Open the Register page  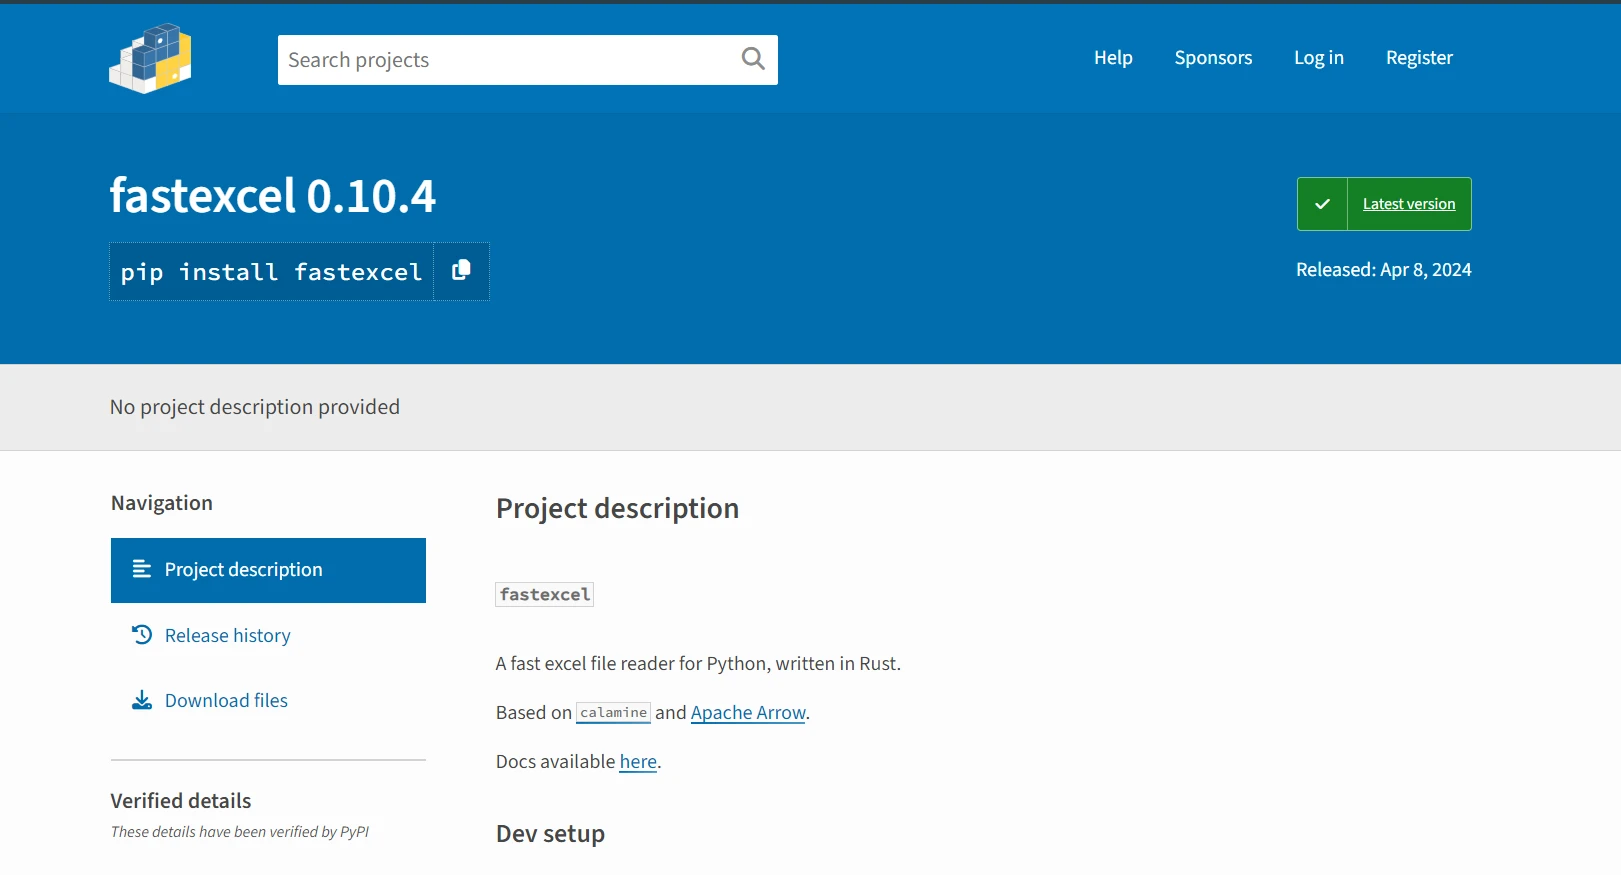pyautogui.click(x=1419, y=58)
